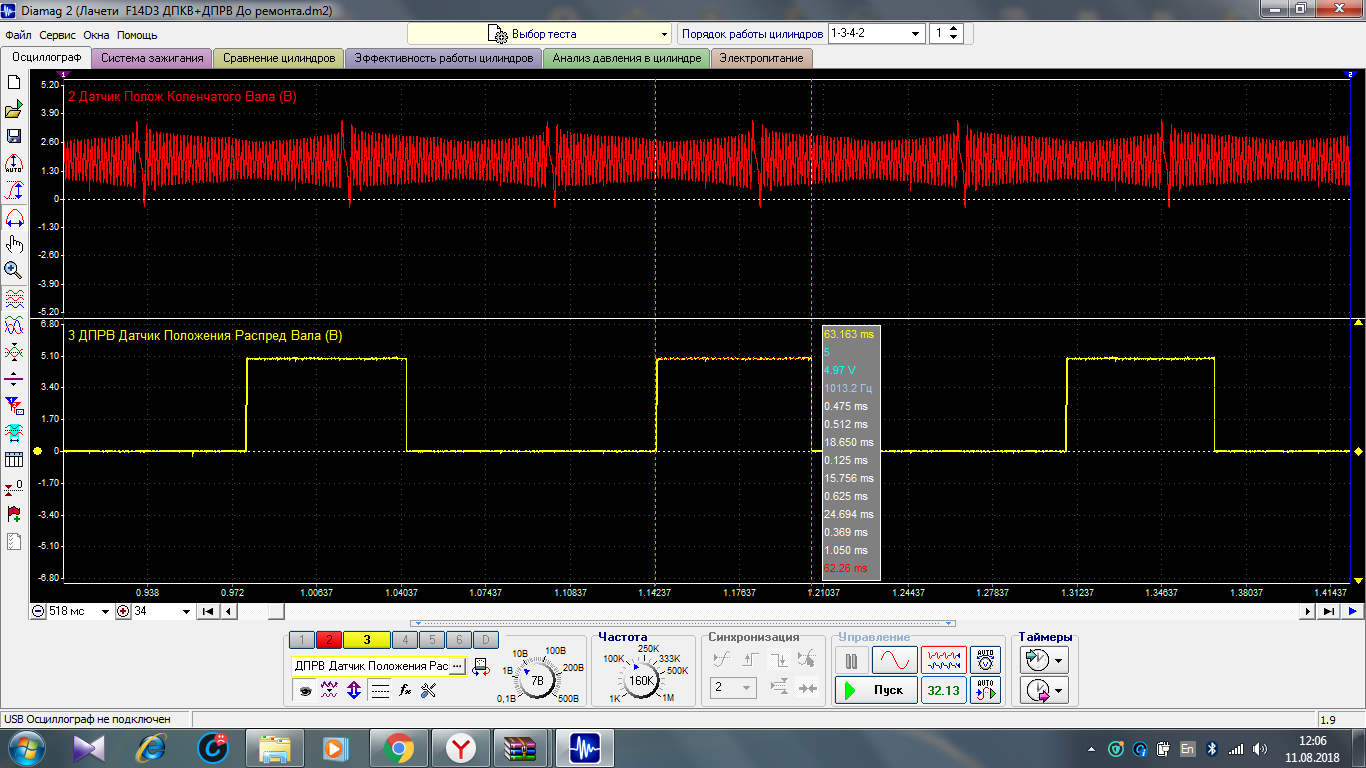Open the channel settings tools icon
Image resolution: width=1366 pixels, height=768 pixels.
pyautogui.click(x=429, y=690)
